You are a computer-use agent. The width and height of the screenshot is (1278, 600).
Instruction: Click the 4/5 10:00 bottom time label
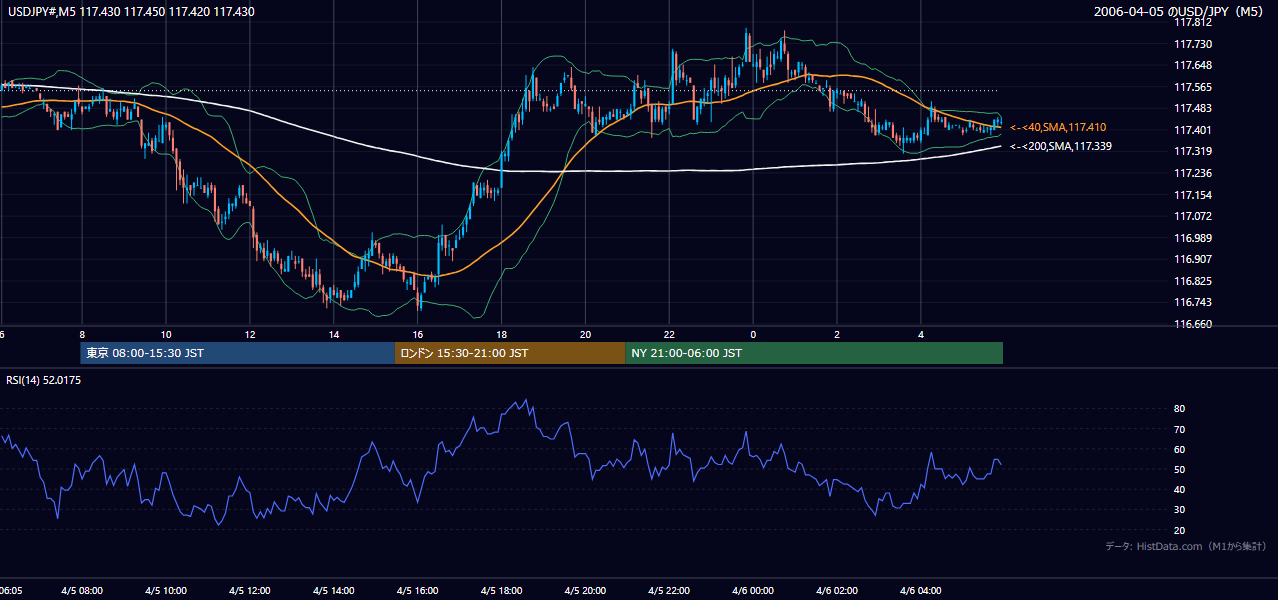166,591
